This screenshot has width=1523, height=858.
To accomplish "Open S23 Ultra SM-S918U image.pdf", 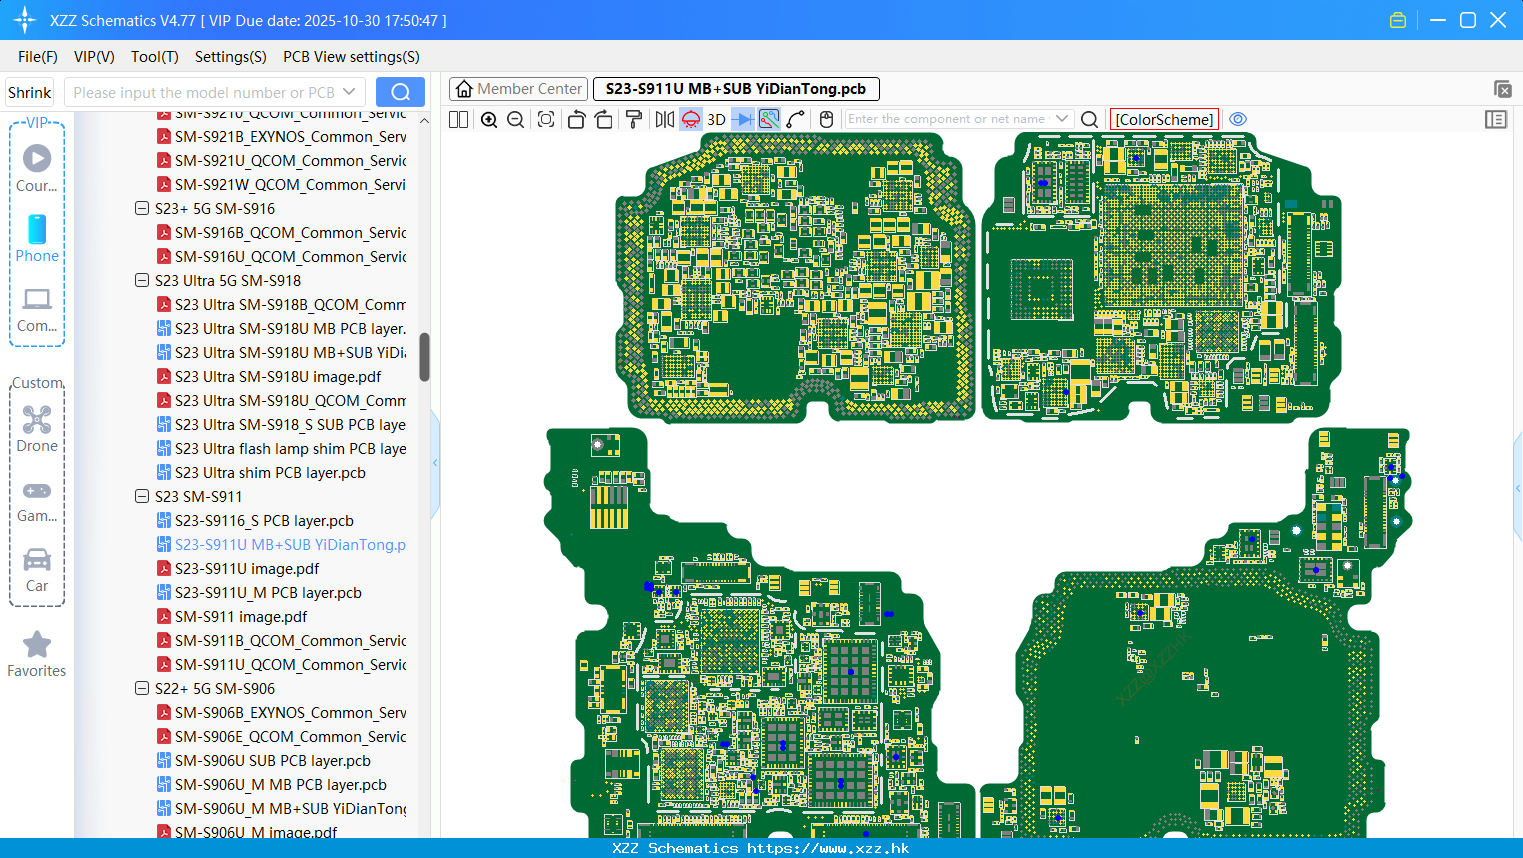I will point(278,377).
